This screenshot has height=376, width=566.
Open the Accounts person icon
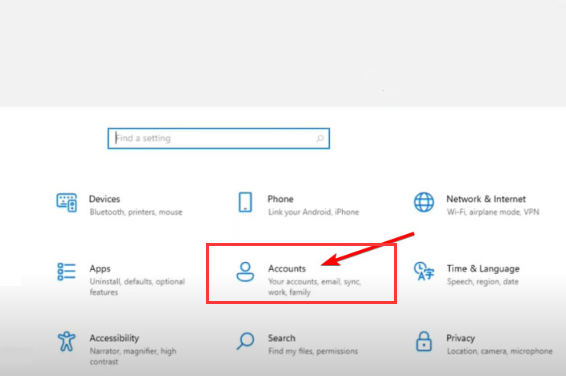[245, 272]
